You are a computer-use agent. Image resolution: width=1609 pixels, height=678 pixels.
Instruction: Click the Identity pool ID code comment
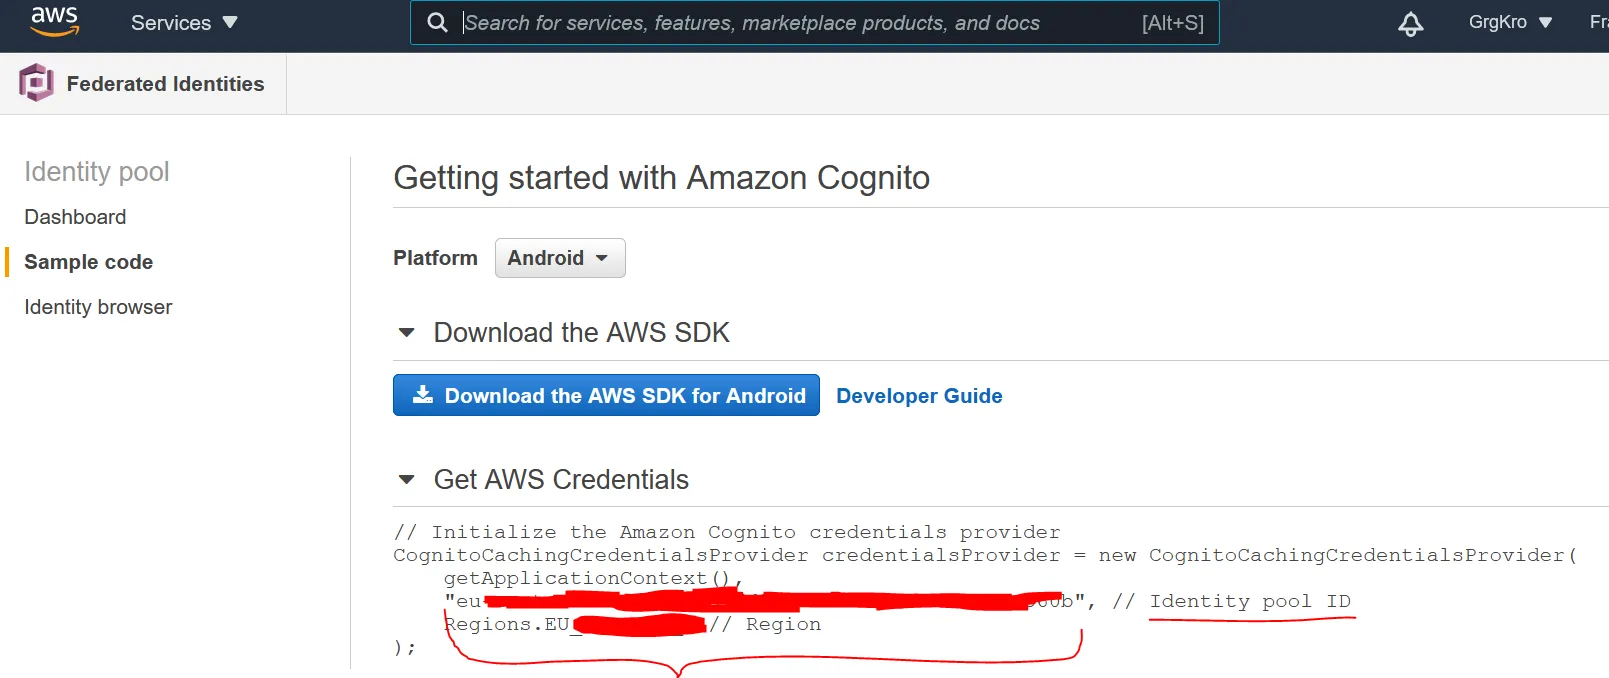click(x=1249, y=601)
